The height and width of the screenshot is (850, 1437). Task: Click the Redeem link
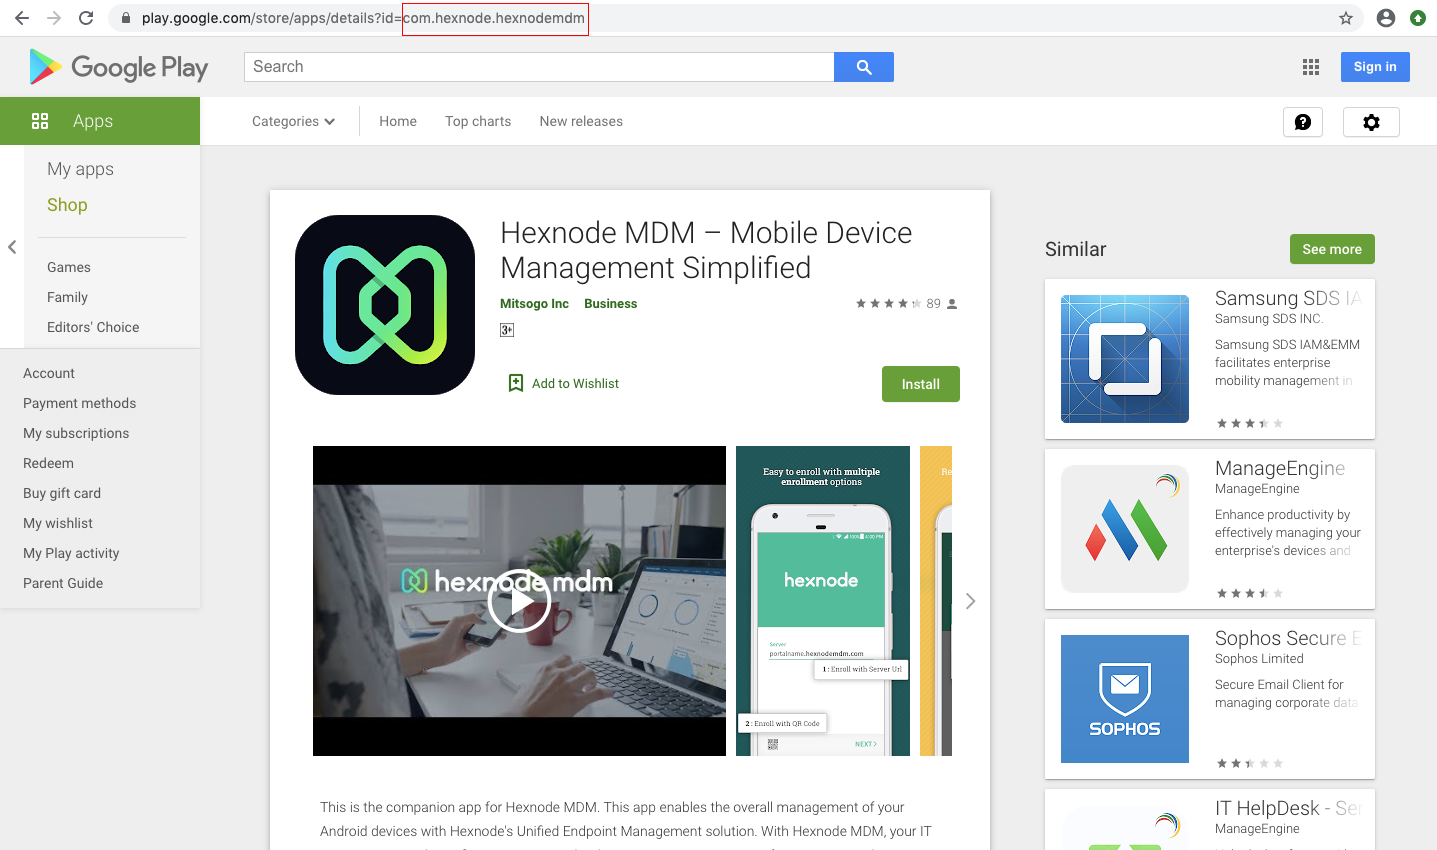tap(48, 463)
